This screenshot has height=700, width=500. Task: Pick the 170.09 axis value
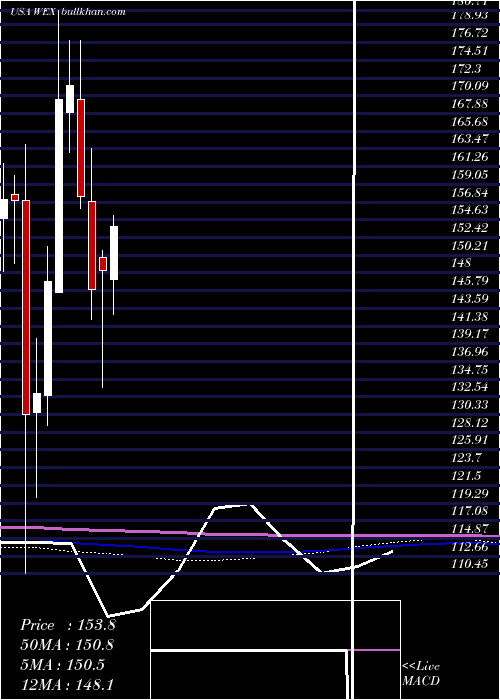tap(469, 86)
